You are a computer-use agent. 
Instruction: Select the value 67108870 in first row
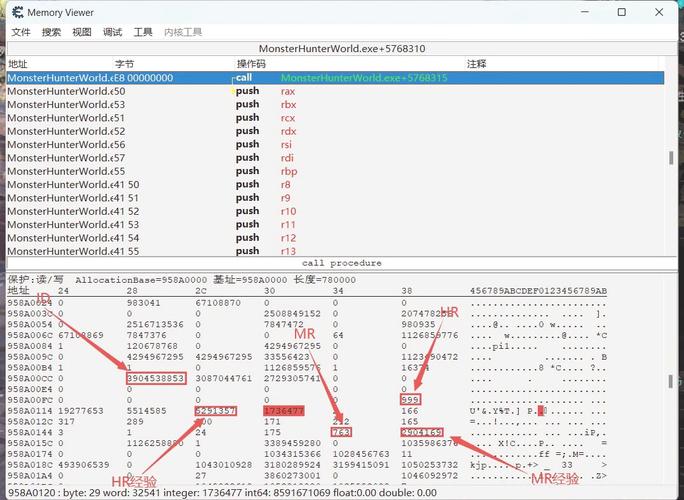pyautogui.click(x=218, y=302)
